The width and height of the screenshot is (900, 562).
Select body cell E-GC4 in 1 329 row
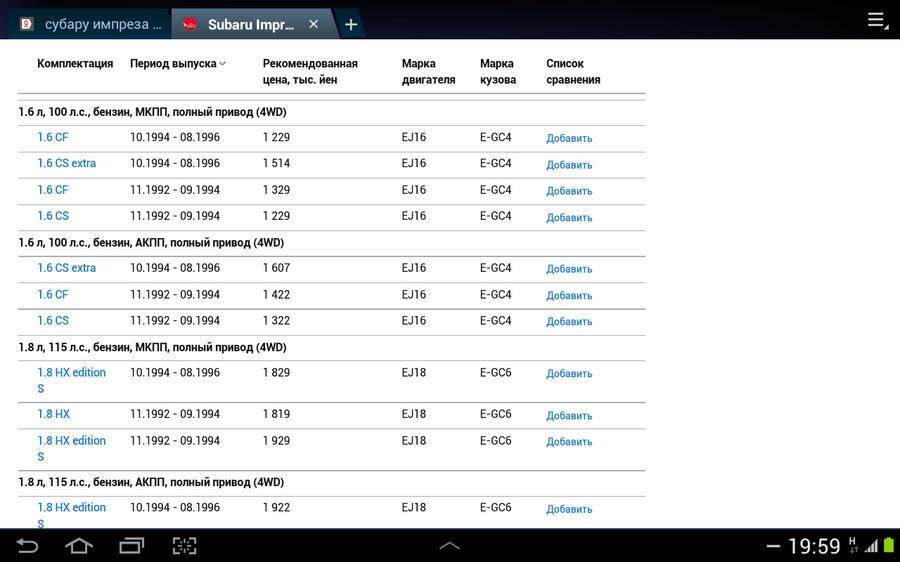pos(495,189)
